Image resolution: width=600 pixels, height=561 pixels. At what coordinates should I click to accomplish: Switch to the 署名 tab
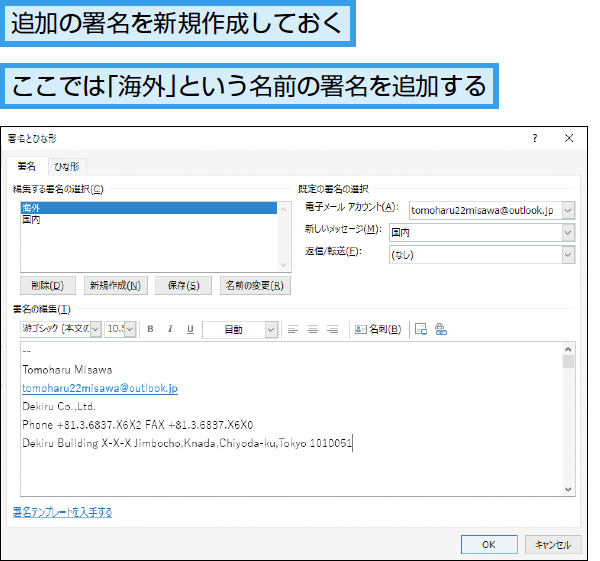point(27,166)
